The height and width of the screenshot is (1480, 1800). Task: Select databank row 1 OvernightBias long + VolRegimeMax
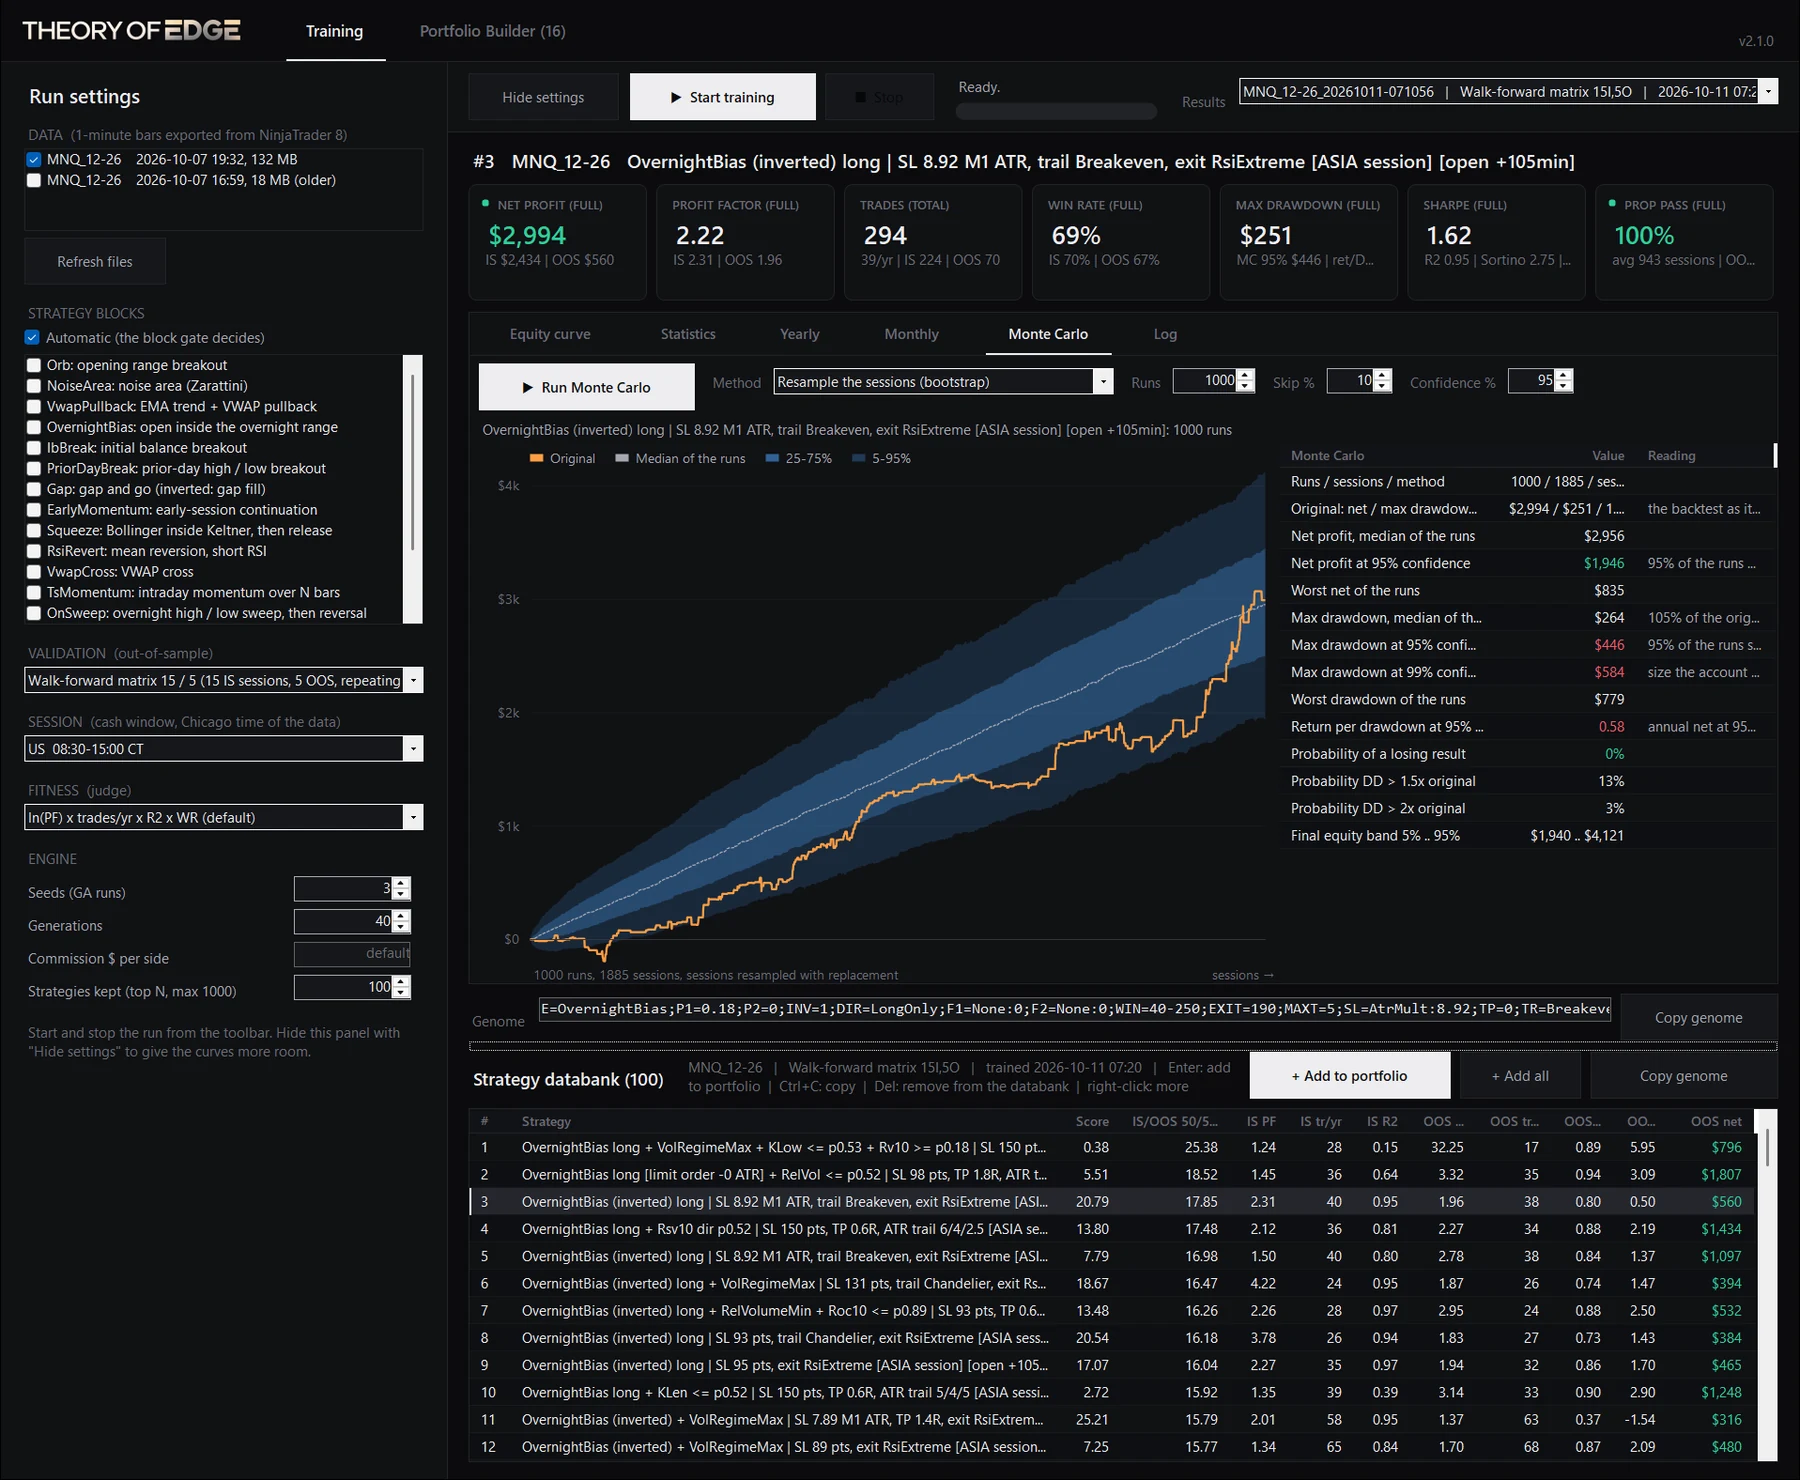point(1111,1147)
